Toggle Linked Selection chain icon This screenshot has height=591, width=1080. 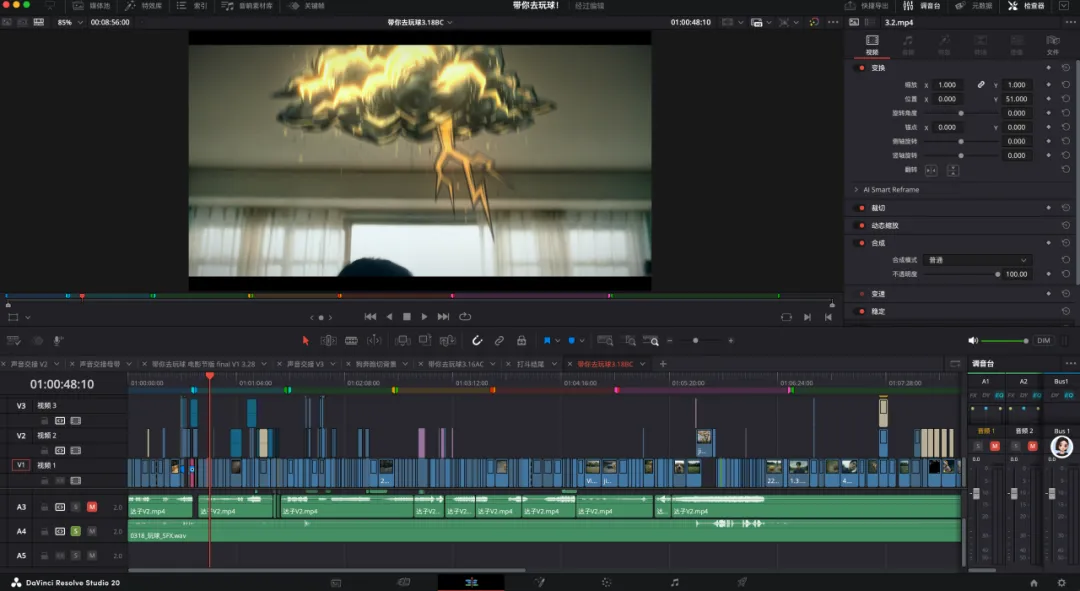tap(499, 340)
